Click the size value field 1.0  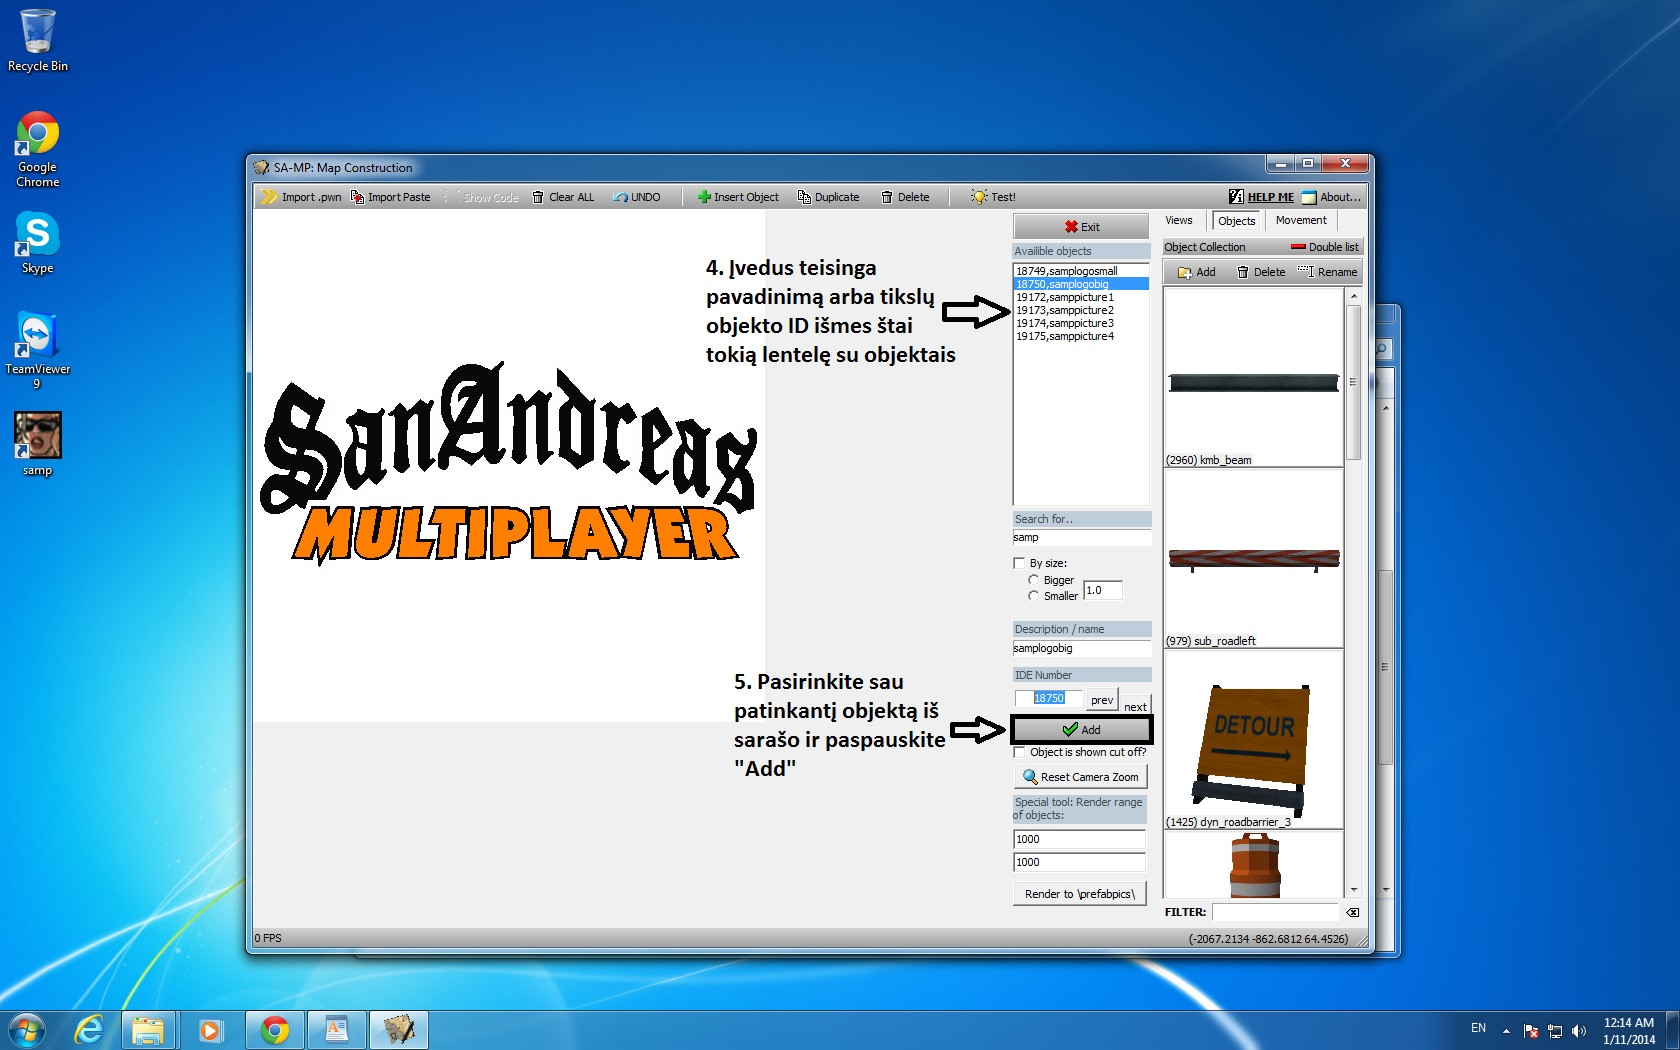pos(1102,591)
